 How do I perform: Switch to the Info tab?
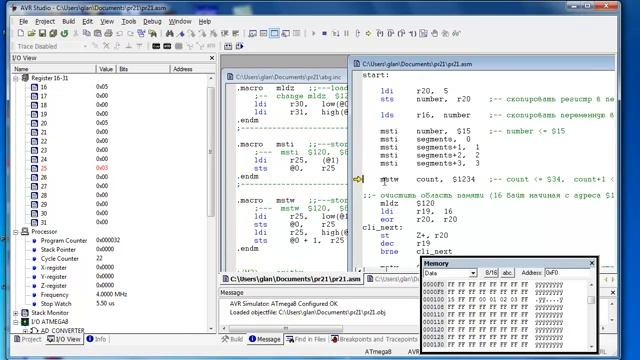(x=97, y=339)
